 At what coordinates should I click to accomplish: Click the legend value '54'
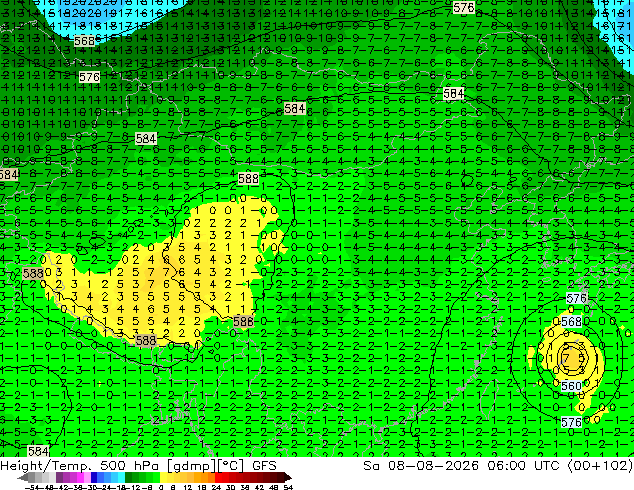pyautogui.click(x=288, y=487)
